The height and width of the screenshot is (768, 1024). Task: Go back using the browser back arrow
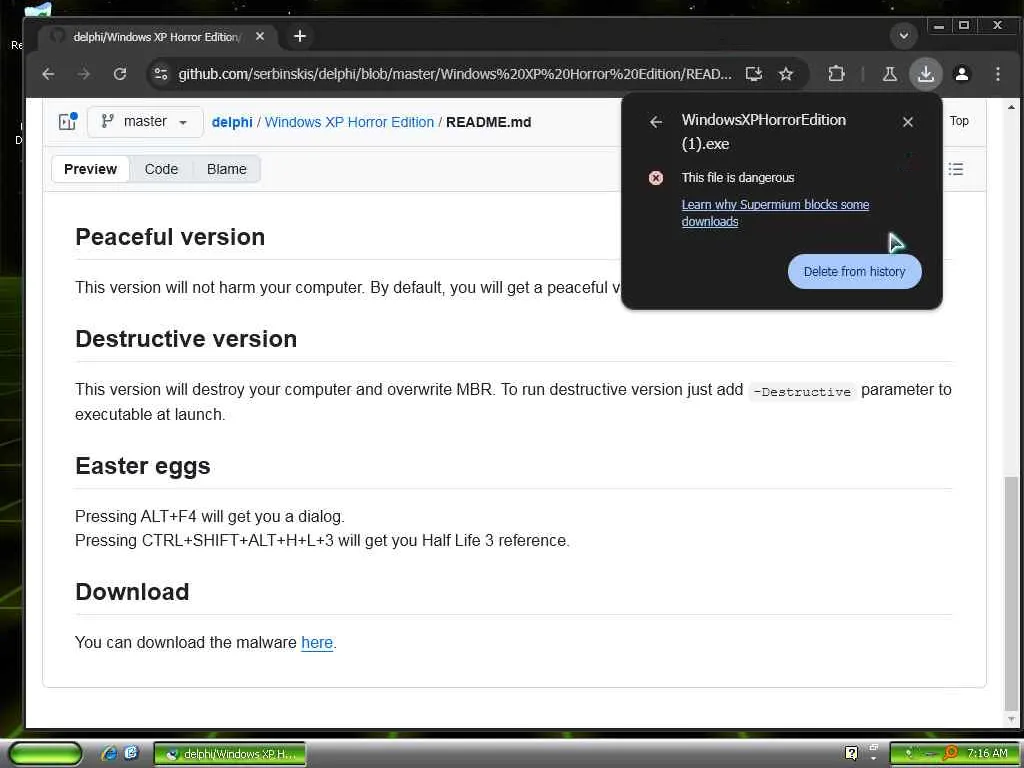click(48, 74)
